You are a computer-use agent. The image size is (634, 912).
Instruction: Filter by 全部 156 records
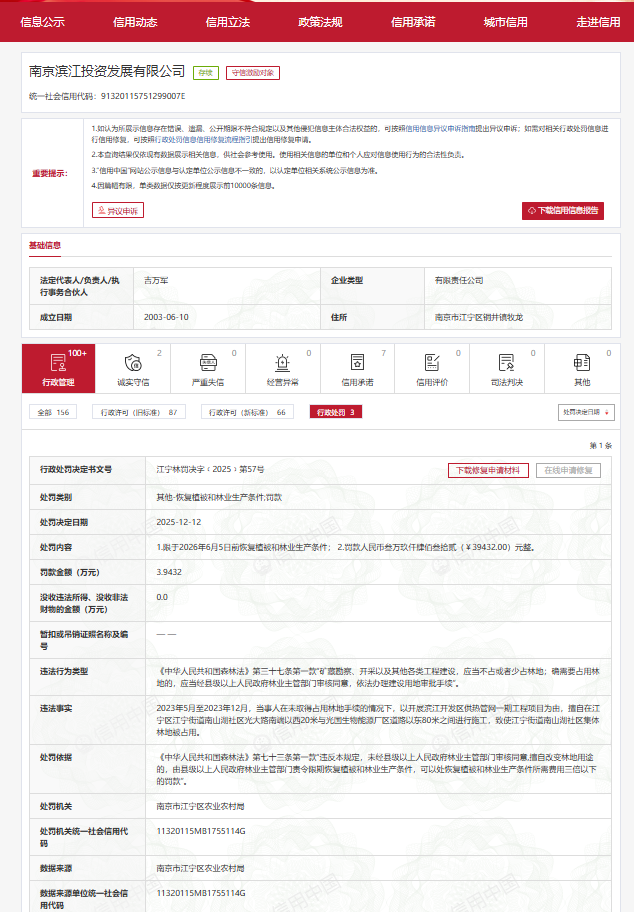pos(52,412)
